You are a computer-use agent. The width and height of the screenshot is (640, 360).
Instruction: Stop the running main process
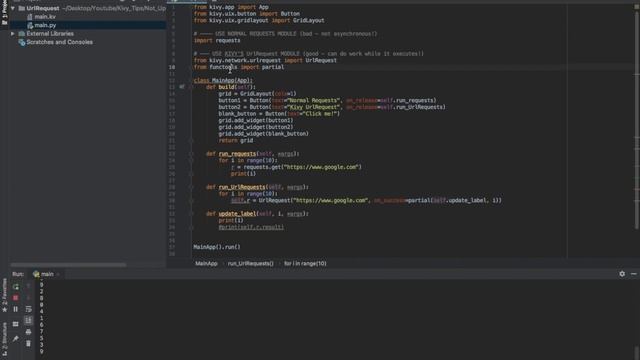point(16,298)
